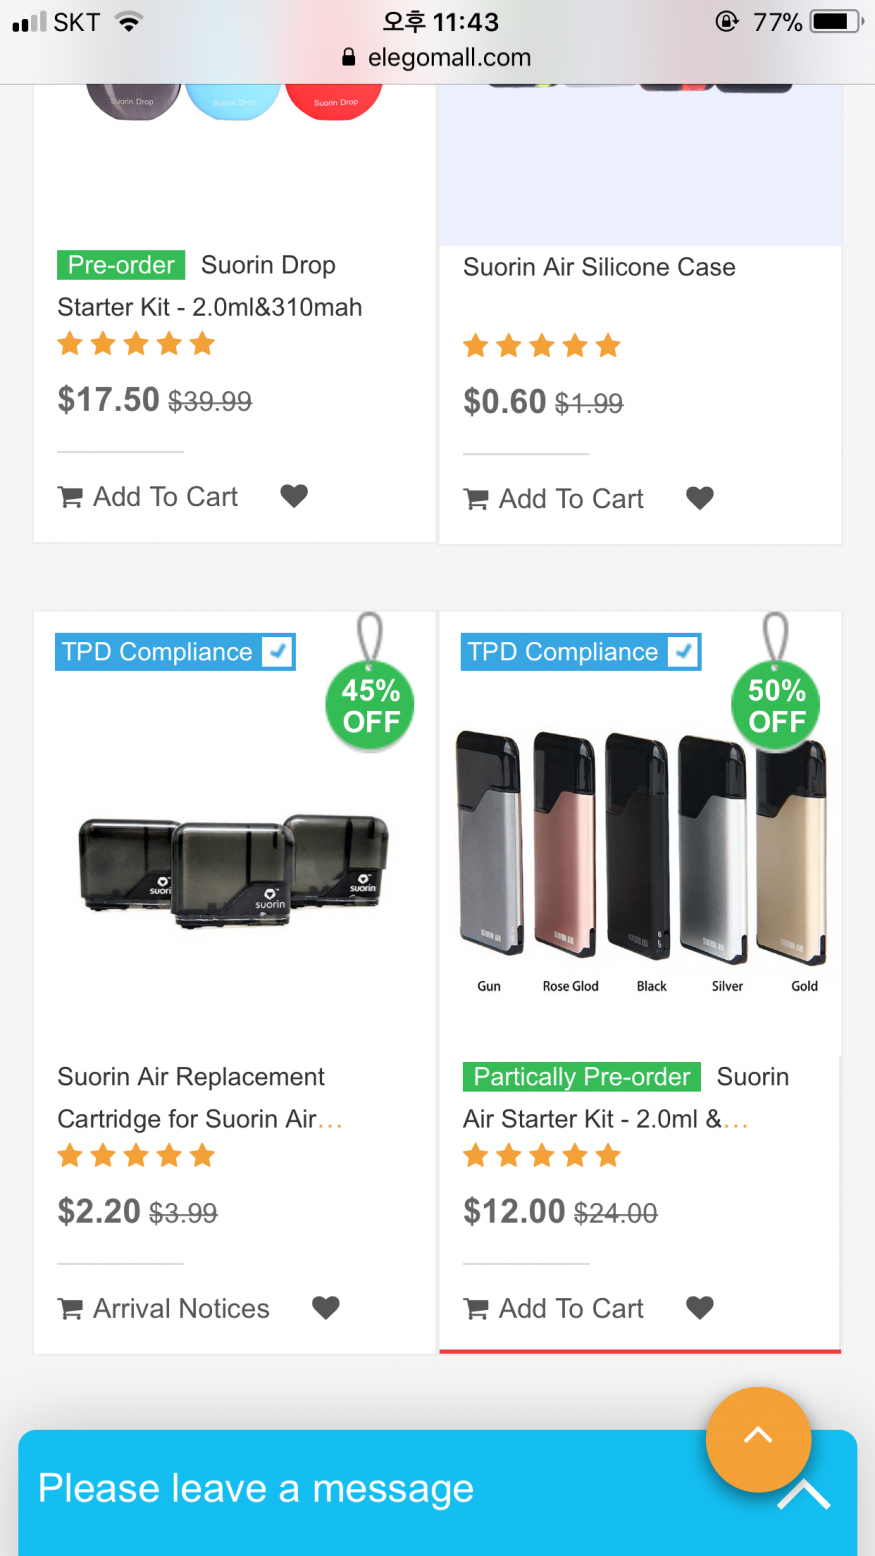
Task: Toggle TPD Compliance checkbox on cartridge product
Action: [x=277, y=652]
